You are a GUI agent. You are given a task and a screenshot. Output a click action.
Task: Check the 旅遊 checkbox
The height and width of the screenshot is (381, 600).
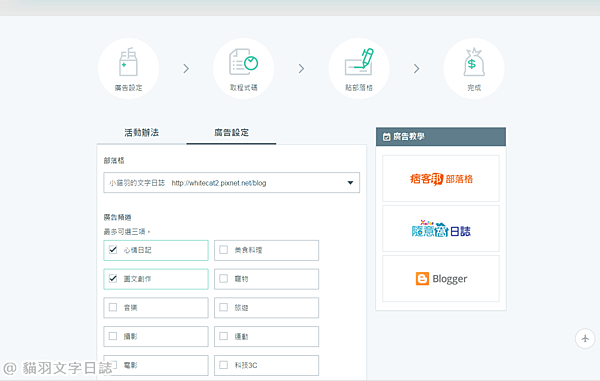pos(223,307)
